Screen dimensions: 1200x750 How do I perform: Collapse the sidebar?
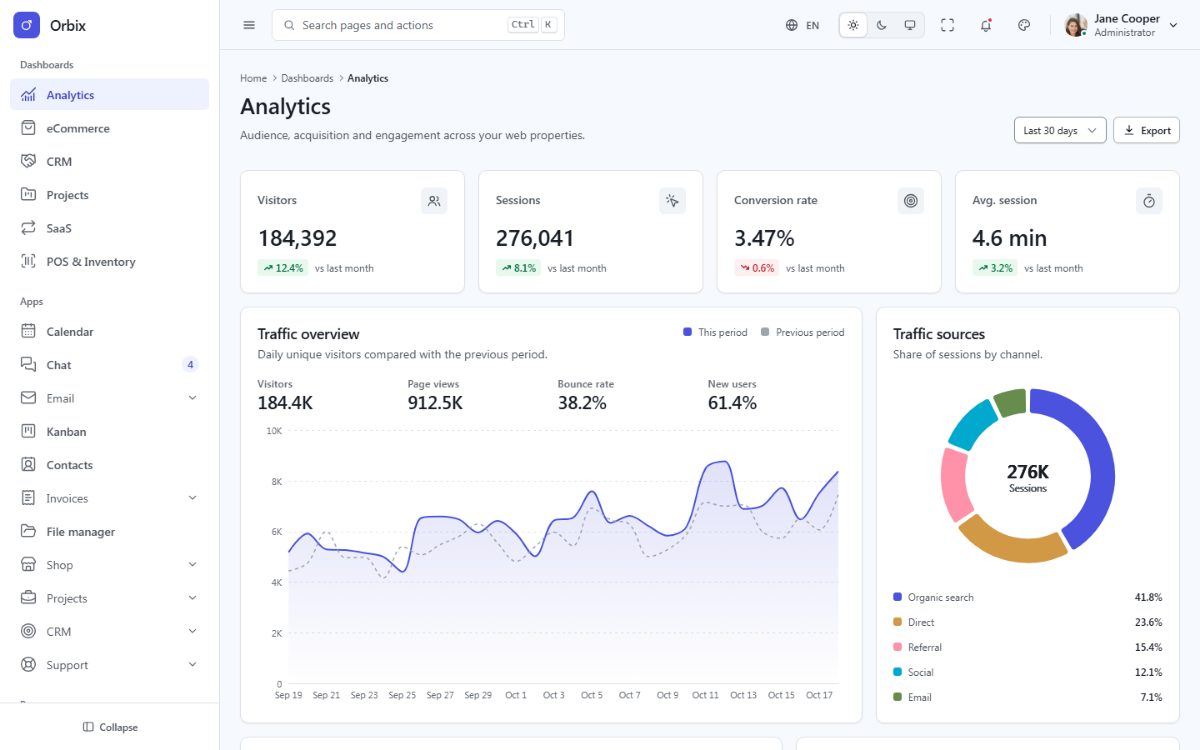[110, 727]
